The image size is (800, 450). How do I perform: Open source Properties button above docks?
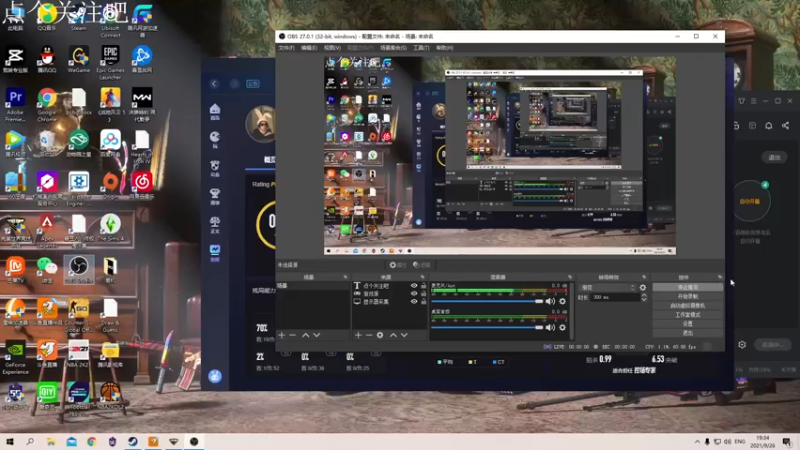(398, 265)
